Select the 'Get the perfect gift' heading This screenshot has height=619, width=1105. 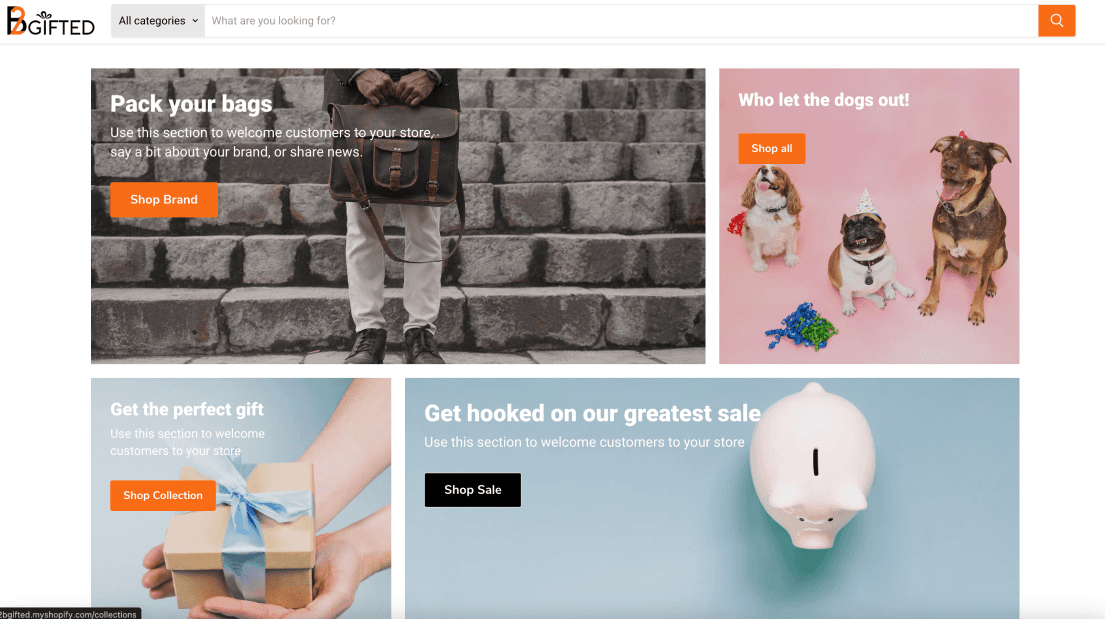pyautogui.click(x=187, y=410)
